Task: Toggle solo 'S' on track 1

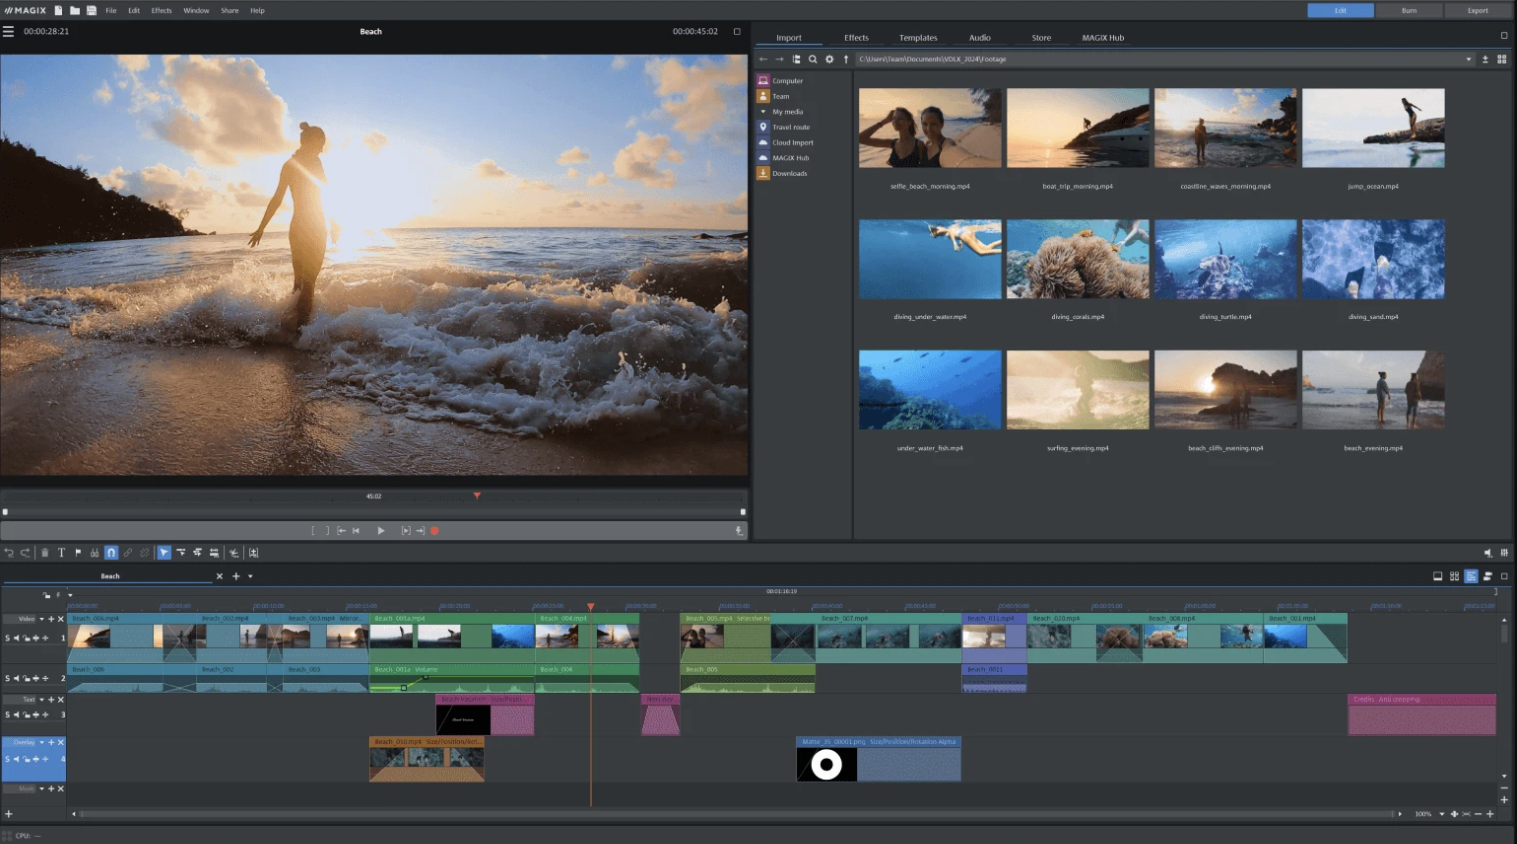Action: point(7,638)
